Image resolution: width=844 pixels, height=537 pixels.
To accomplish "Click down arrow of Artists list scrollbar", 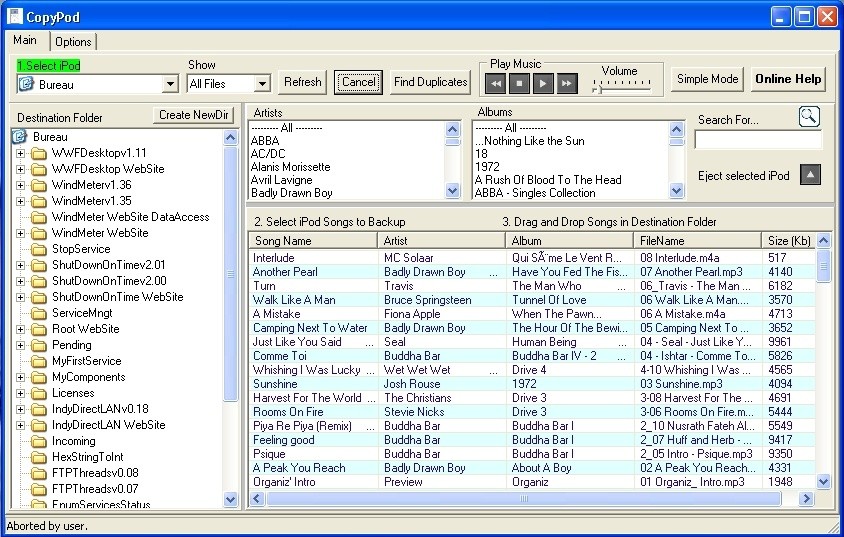I will (x=453, y=190).
